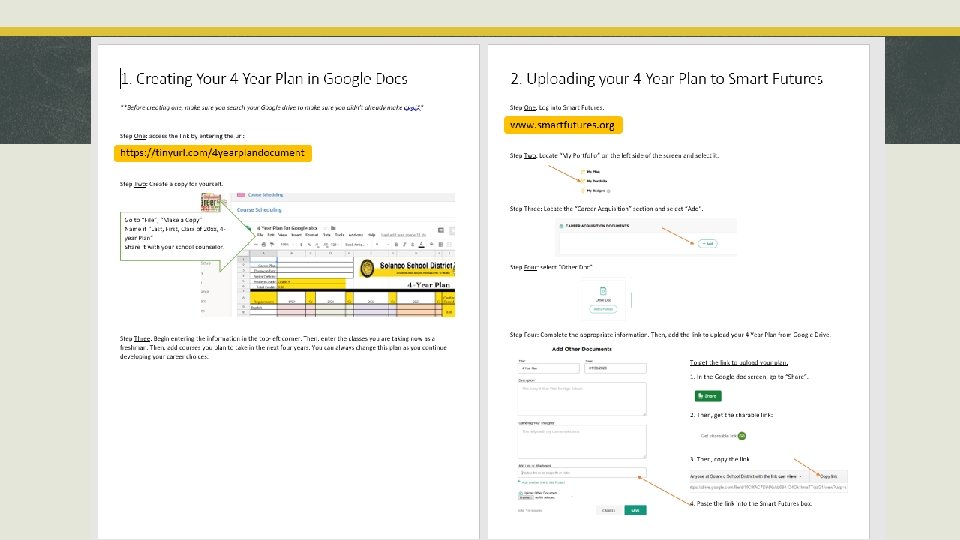Click heading 'Uploading your 4 Year Plan to Smart Futures'
960x540 pixels.
coord(667,79)
